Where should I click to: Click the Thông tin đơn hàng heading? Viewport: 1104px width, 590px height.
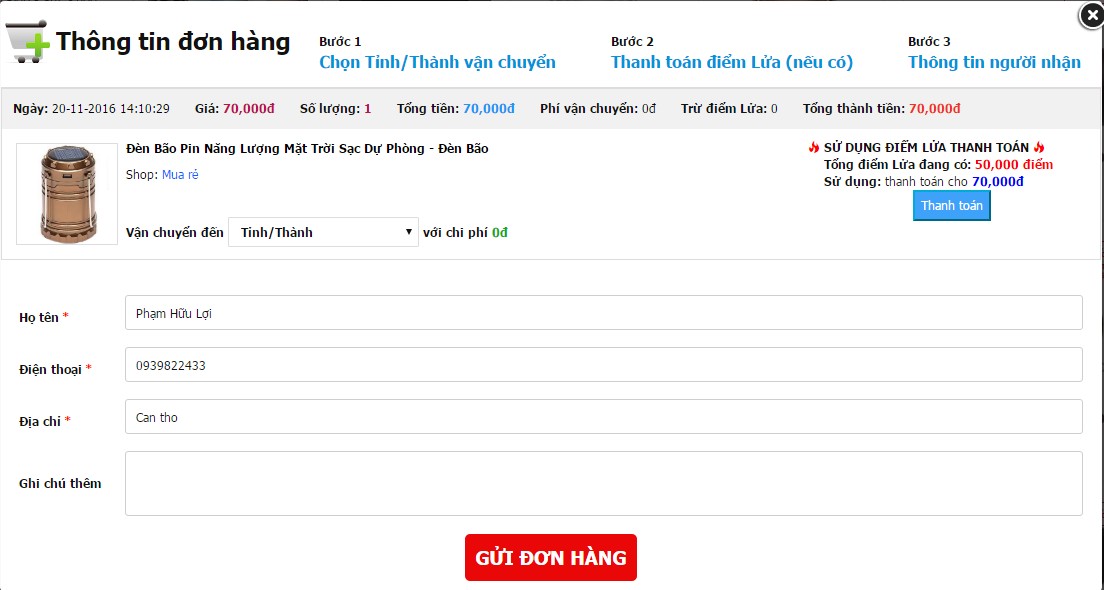coord(173,42)
